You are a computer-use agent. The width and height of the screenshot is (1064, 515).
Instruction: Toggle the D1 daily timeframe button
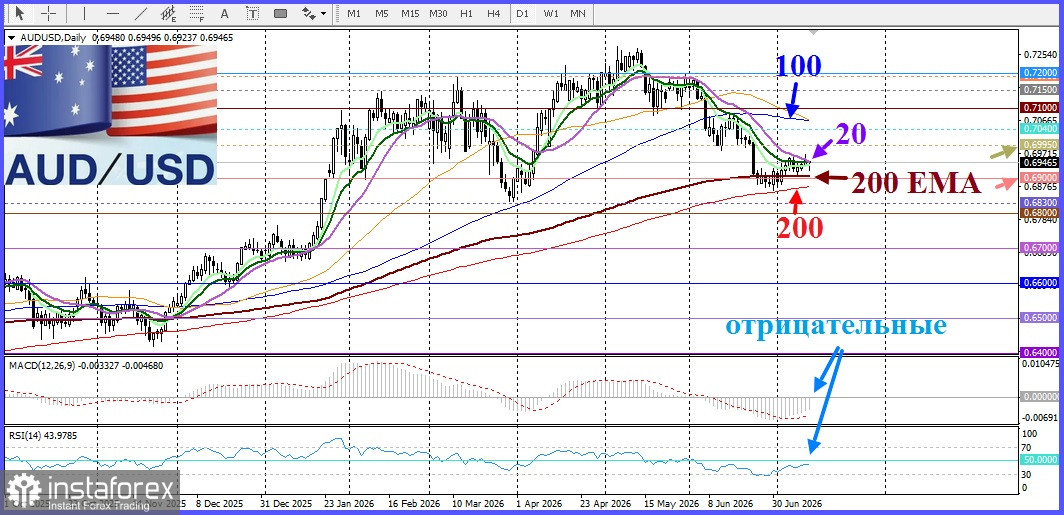click(x=522, y=13)
